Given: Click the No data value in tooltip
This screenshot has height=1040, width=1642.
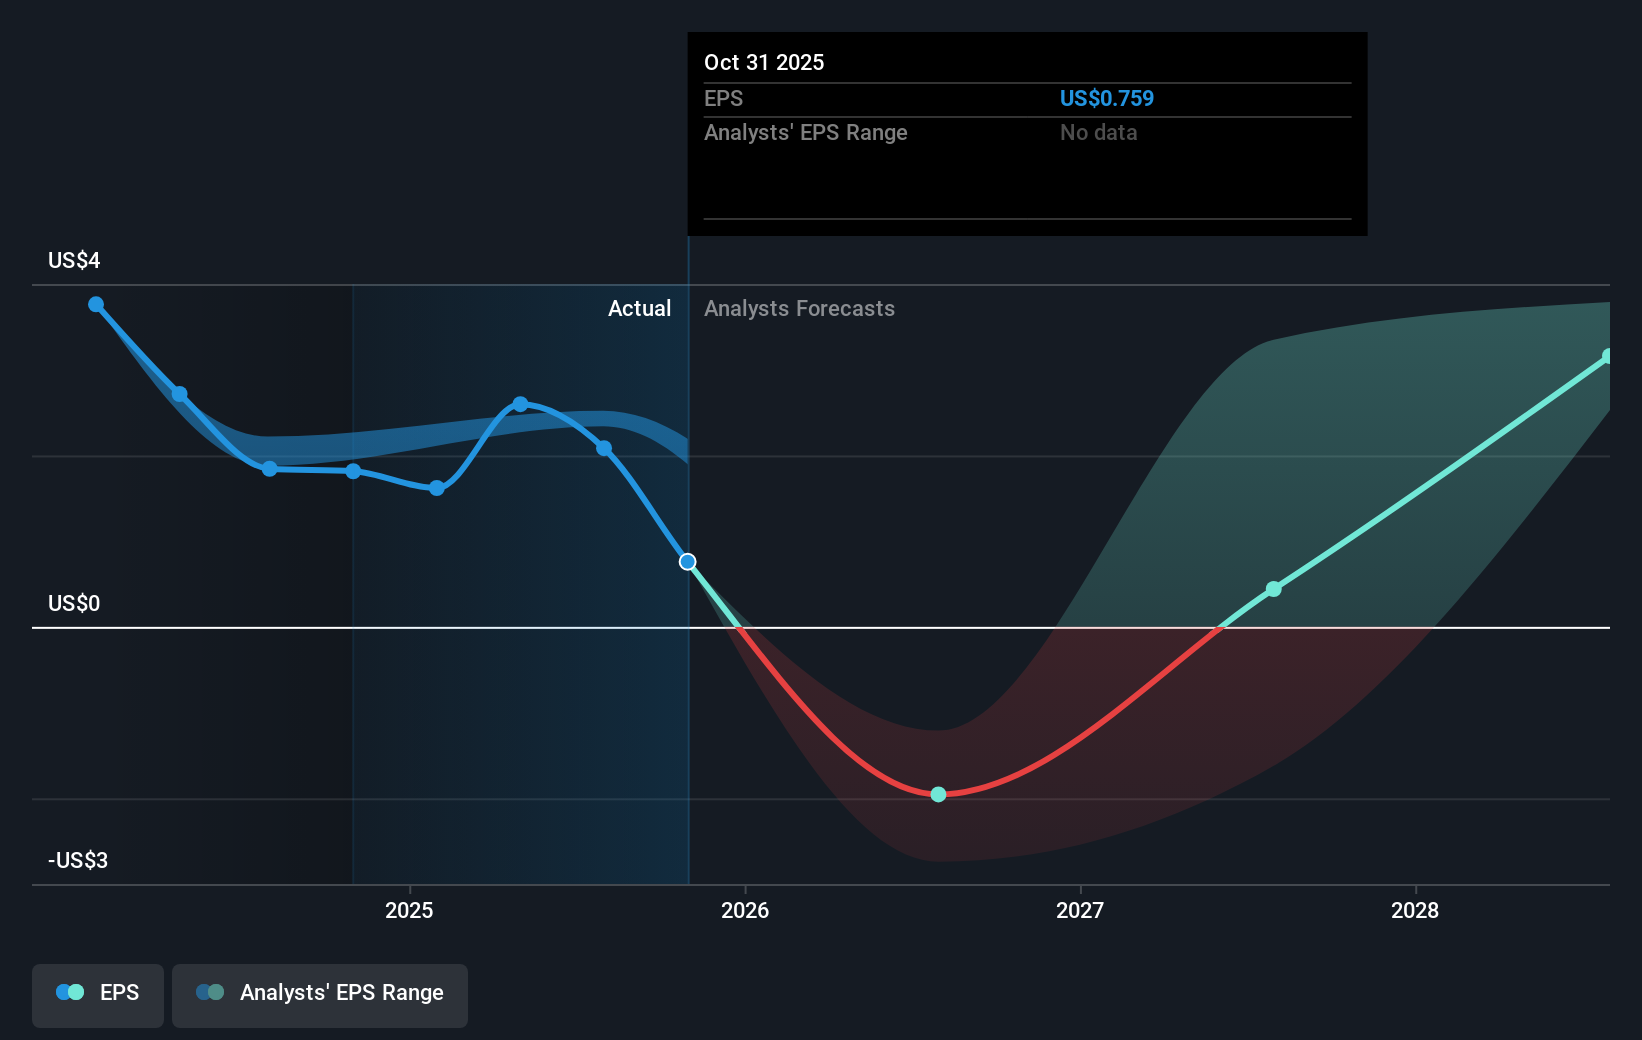Looking at the screenshot, I should pos(1098,132).
